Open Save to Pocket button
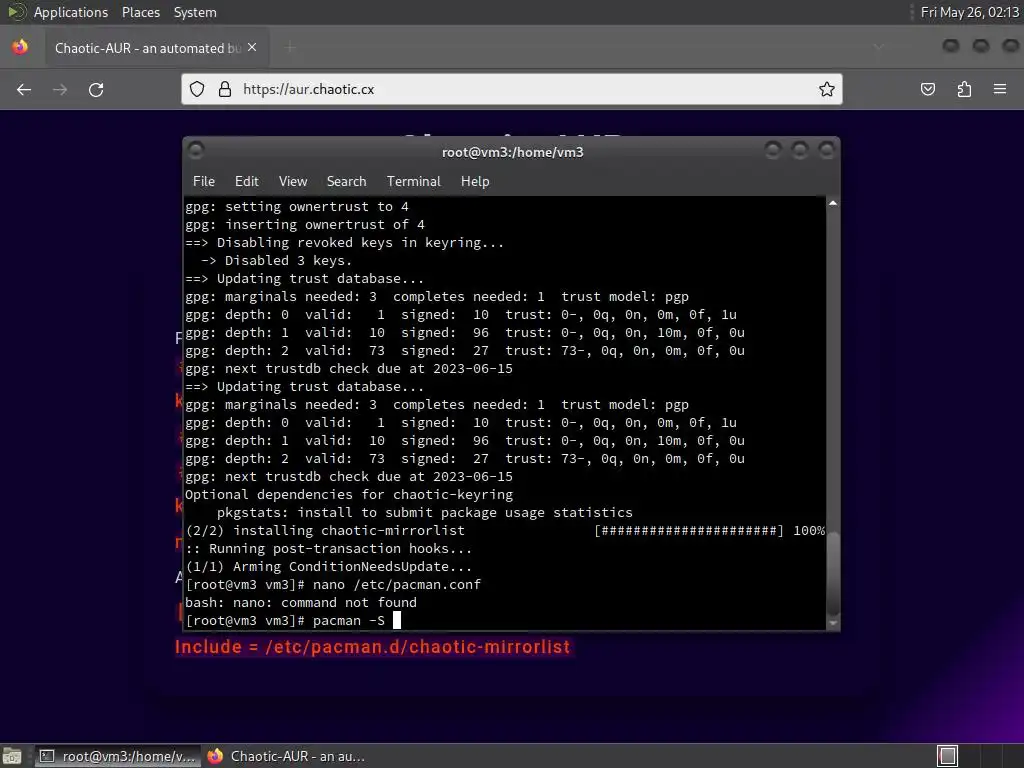1024x768 pixels. coord(927,89)
